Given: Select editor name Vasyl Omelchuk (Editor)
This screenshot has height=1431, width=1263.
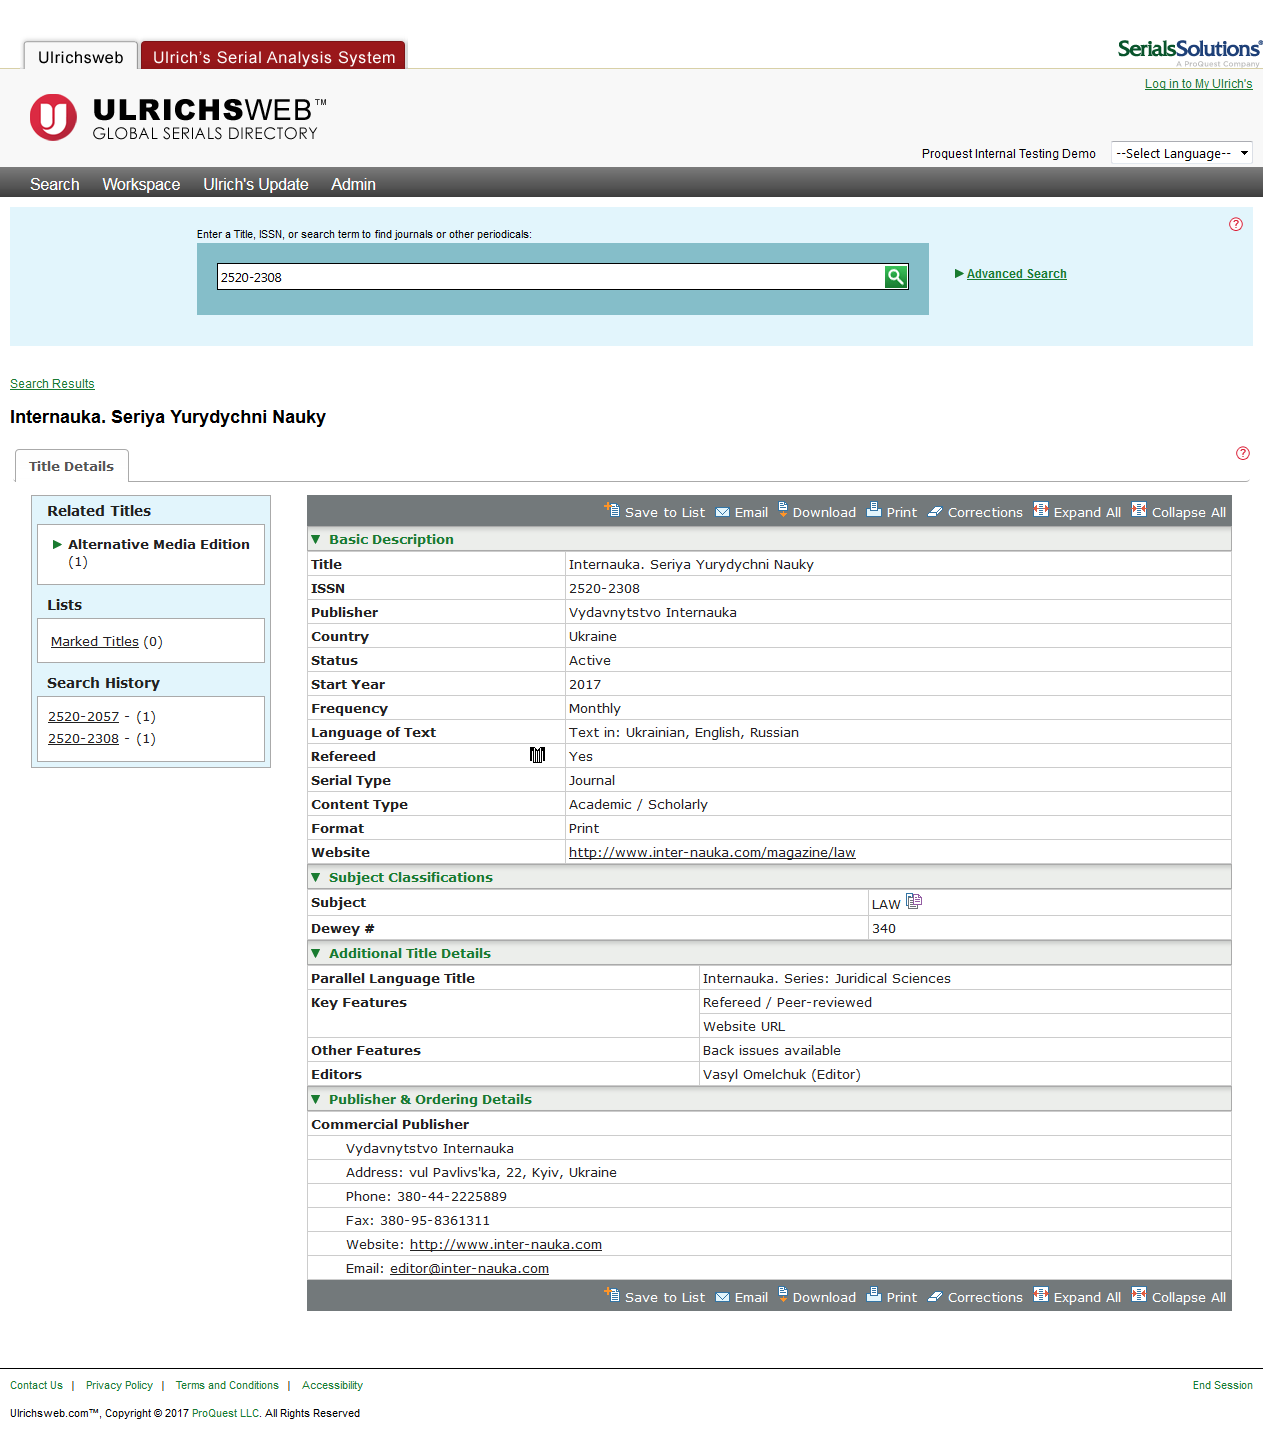Looking at the screenshot, I should [781, 1074].
